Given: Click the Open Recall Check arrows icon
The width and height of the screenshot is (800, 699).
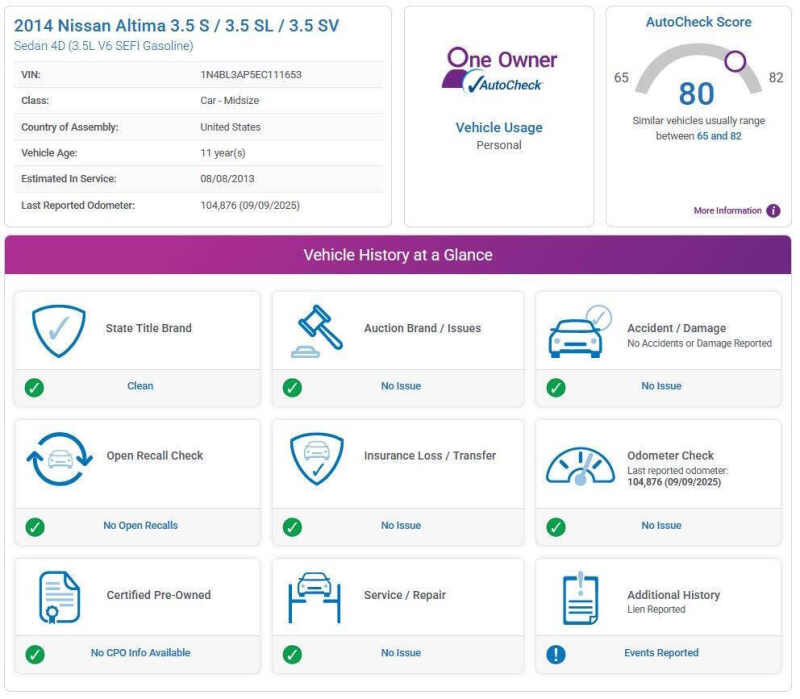Looking at the screenshot, I should 59,459.
